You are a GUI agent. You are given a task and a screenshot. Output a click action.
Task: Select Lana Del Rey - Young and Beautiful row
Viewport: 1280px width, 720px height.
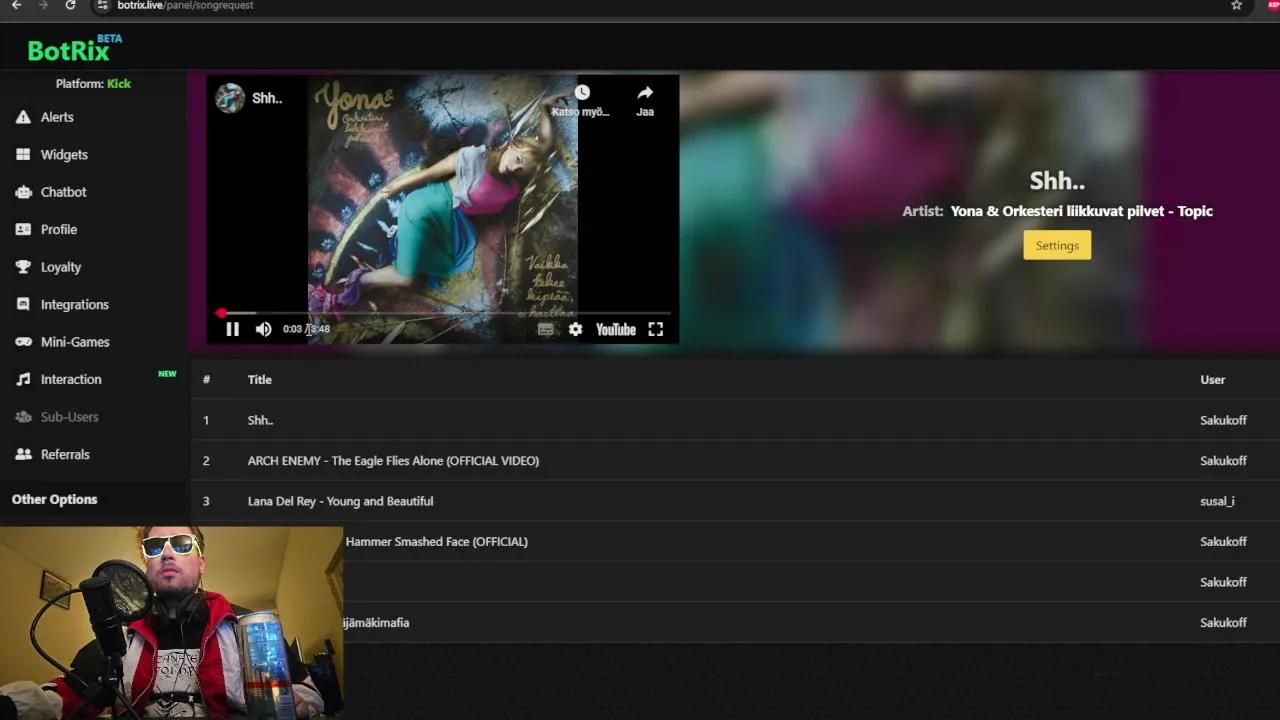pyautogui.click(x=735, y=501)
